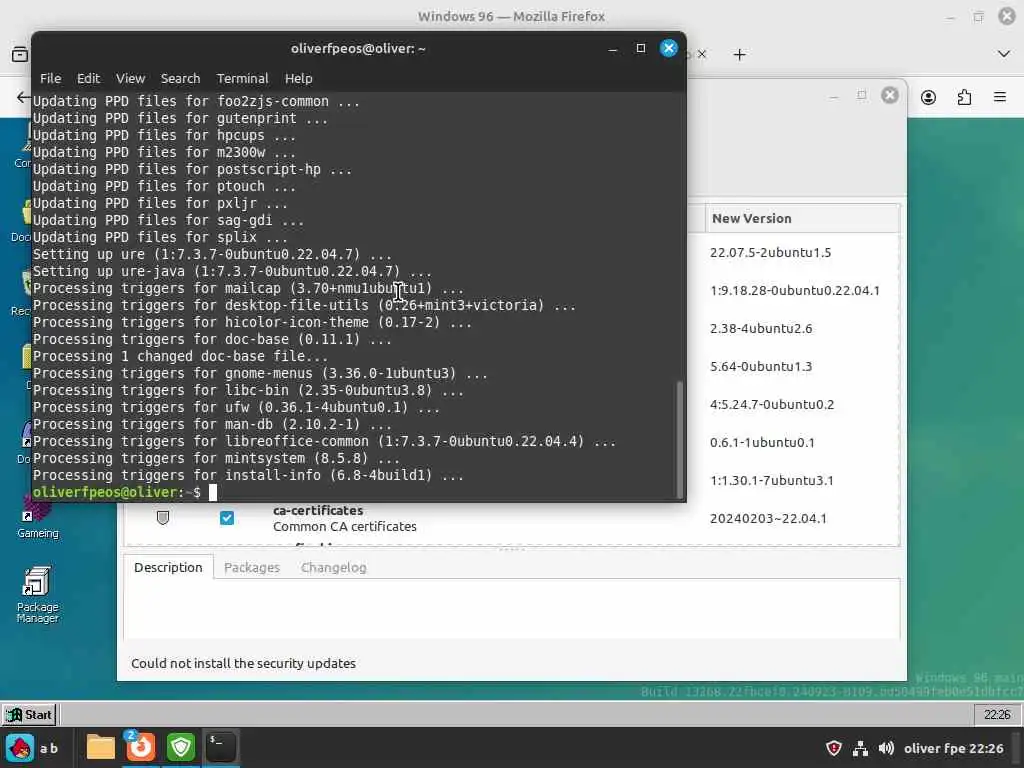The height and width of the screenshot is (768, 1024).
Task: Click the shield icon beside ca-certificates
Action: click(x=163, y=518)
